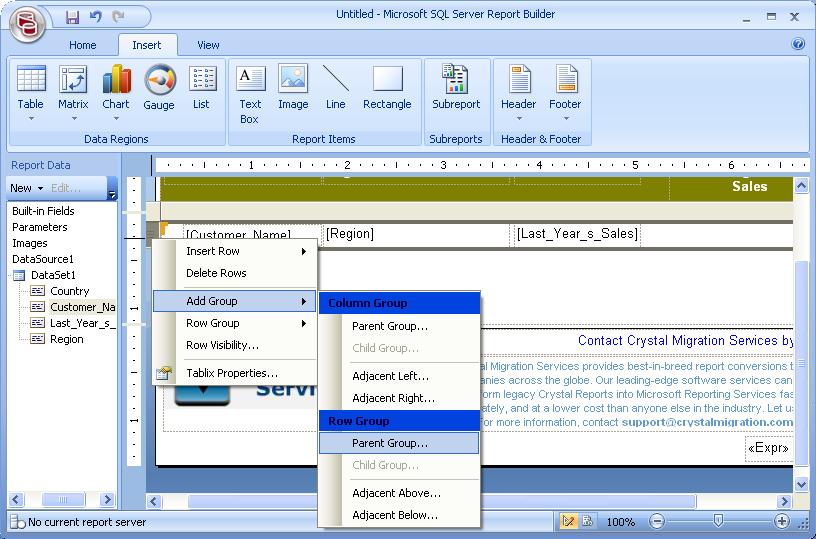Viewport: 816px width, 539px height.
Task: Open the Chart dropdown arrow
Action: pos(116,119)
